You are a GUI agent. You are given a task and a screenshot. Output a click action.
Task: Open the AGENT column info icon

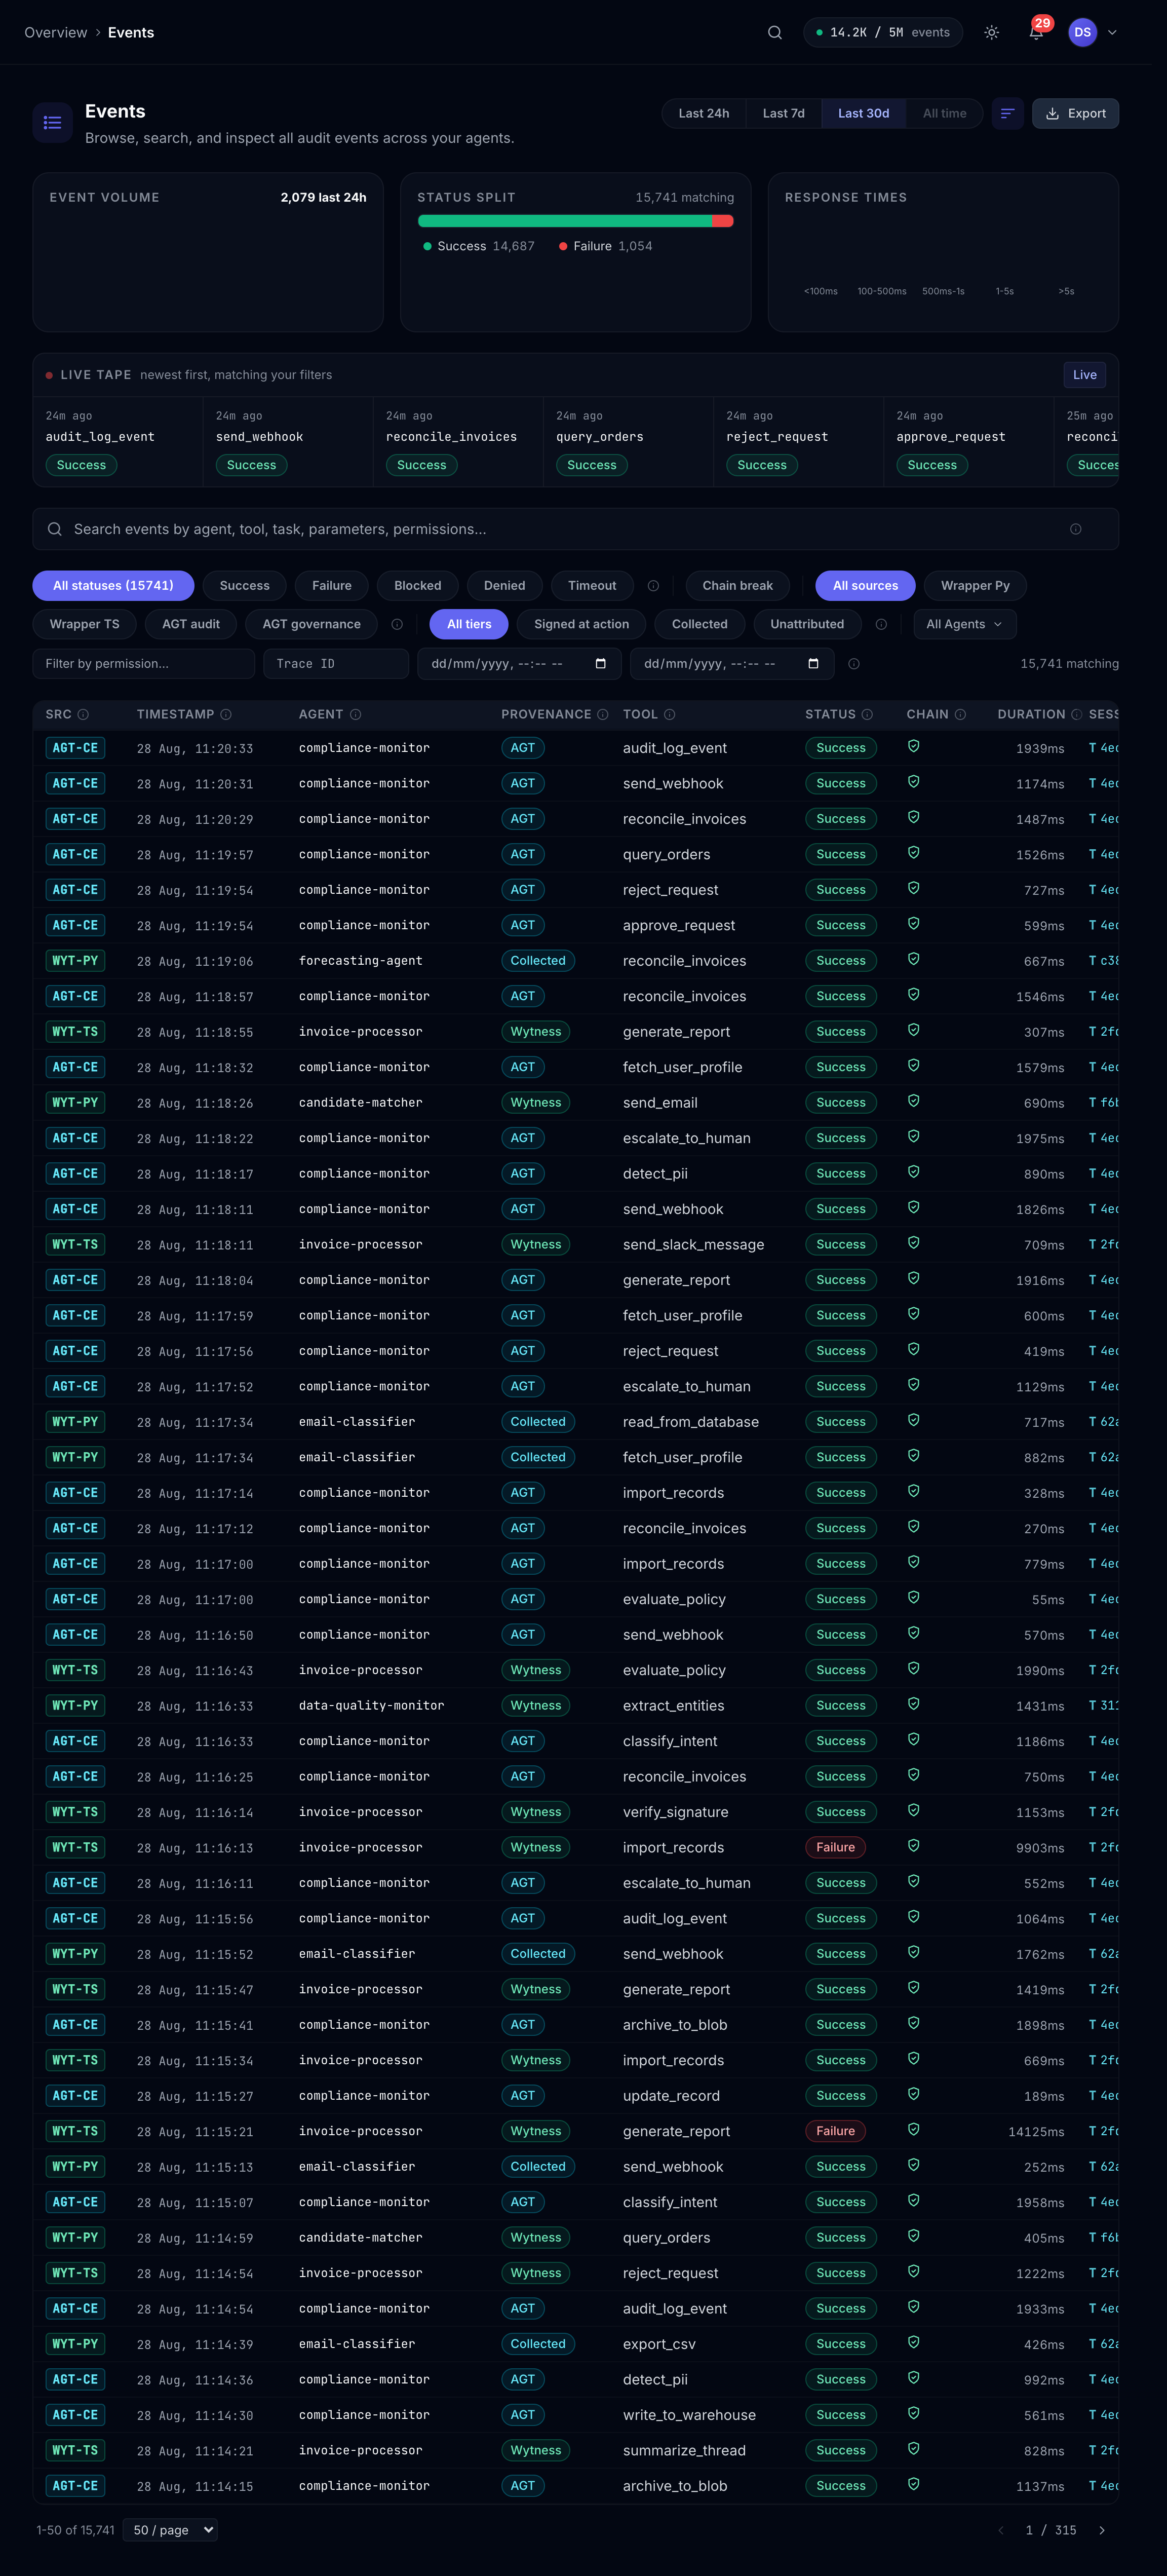point(355,715)
